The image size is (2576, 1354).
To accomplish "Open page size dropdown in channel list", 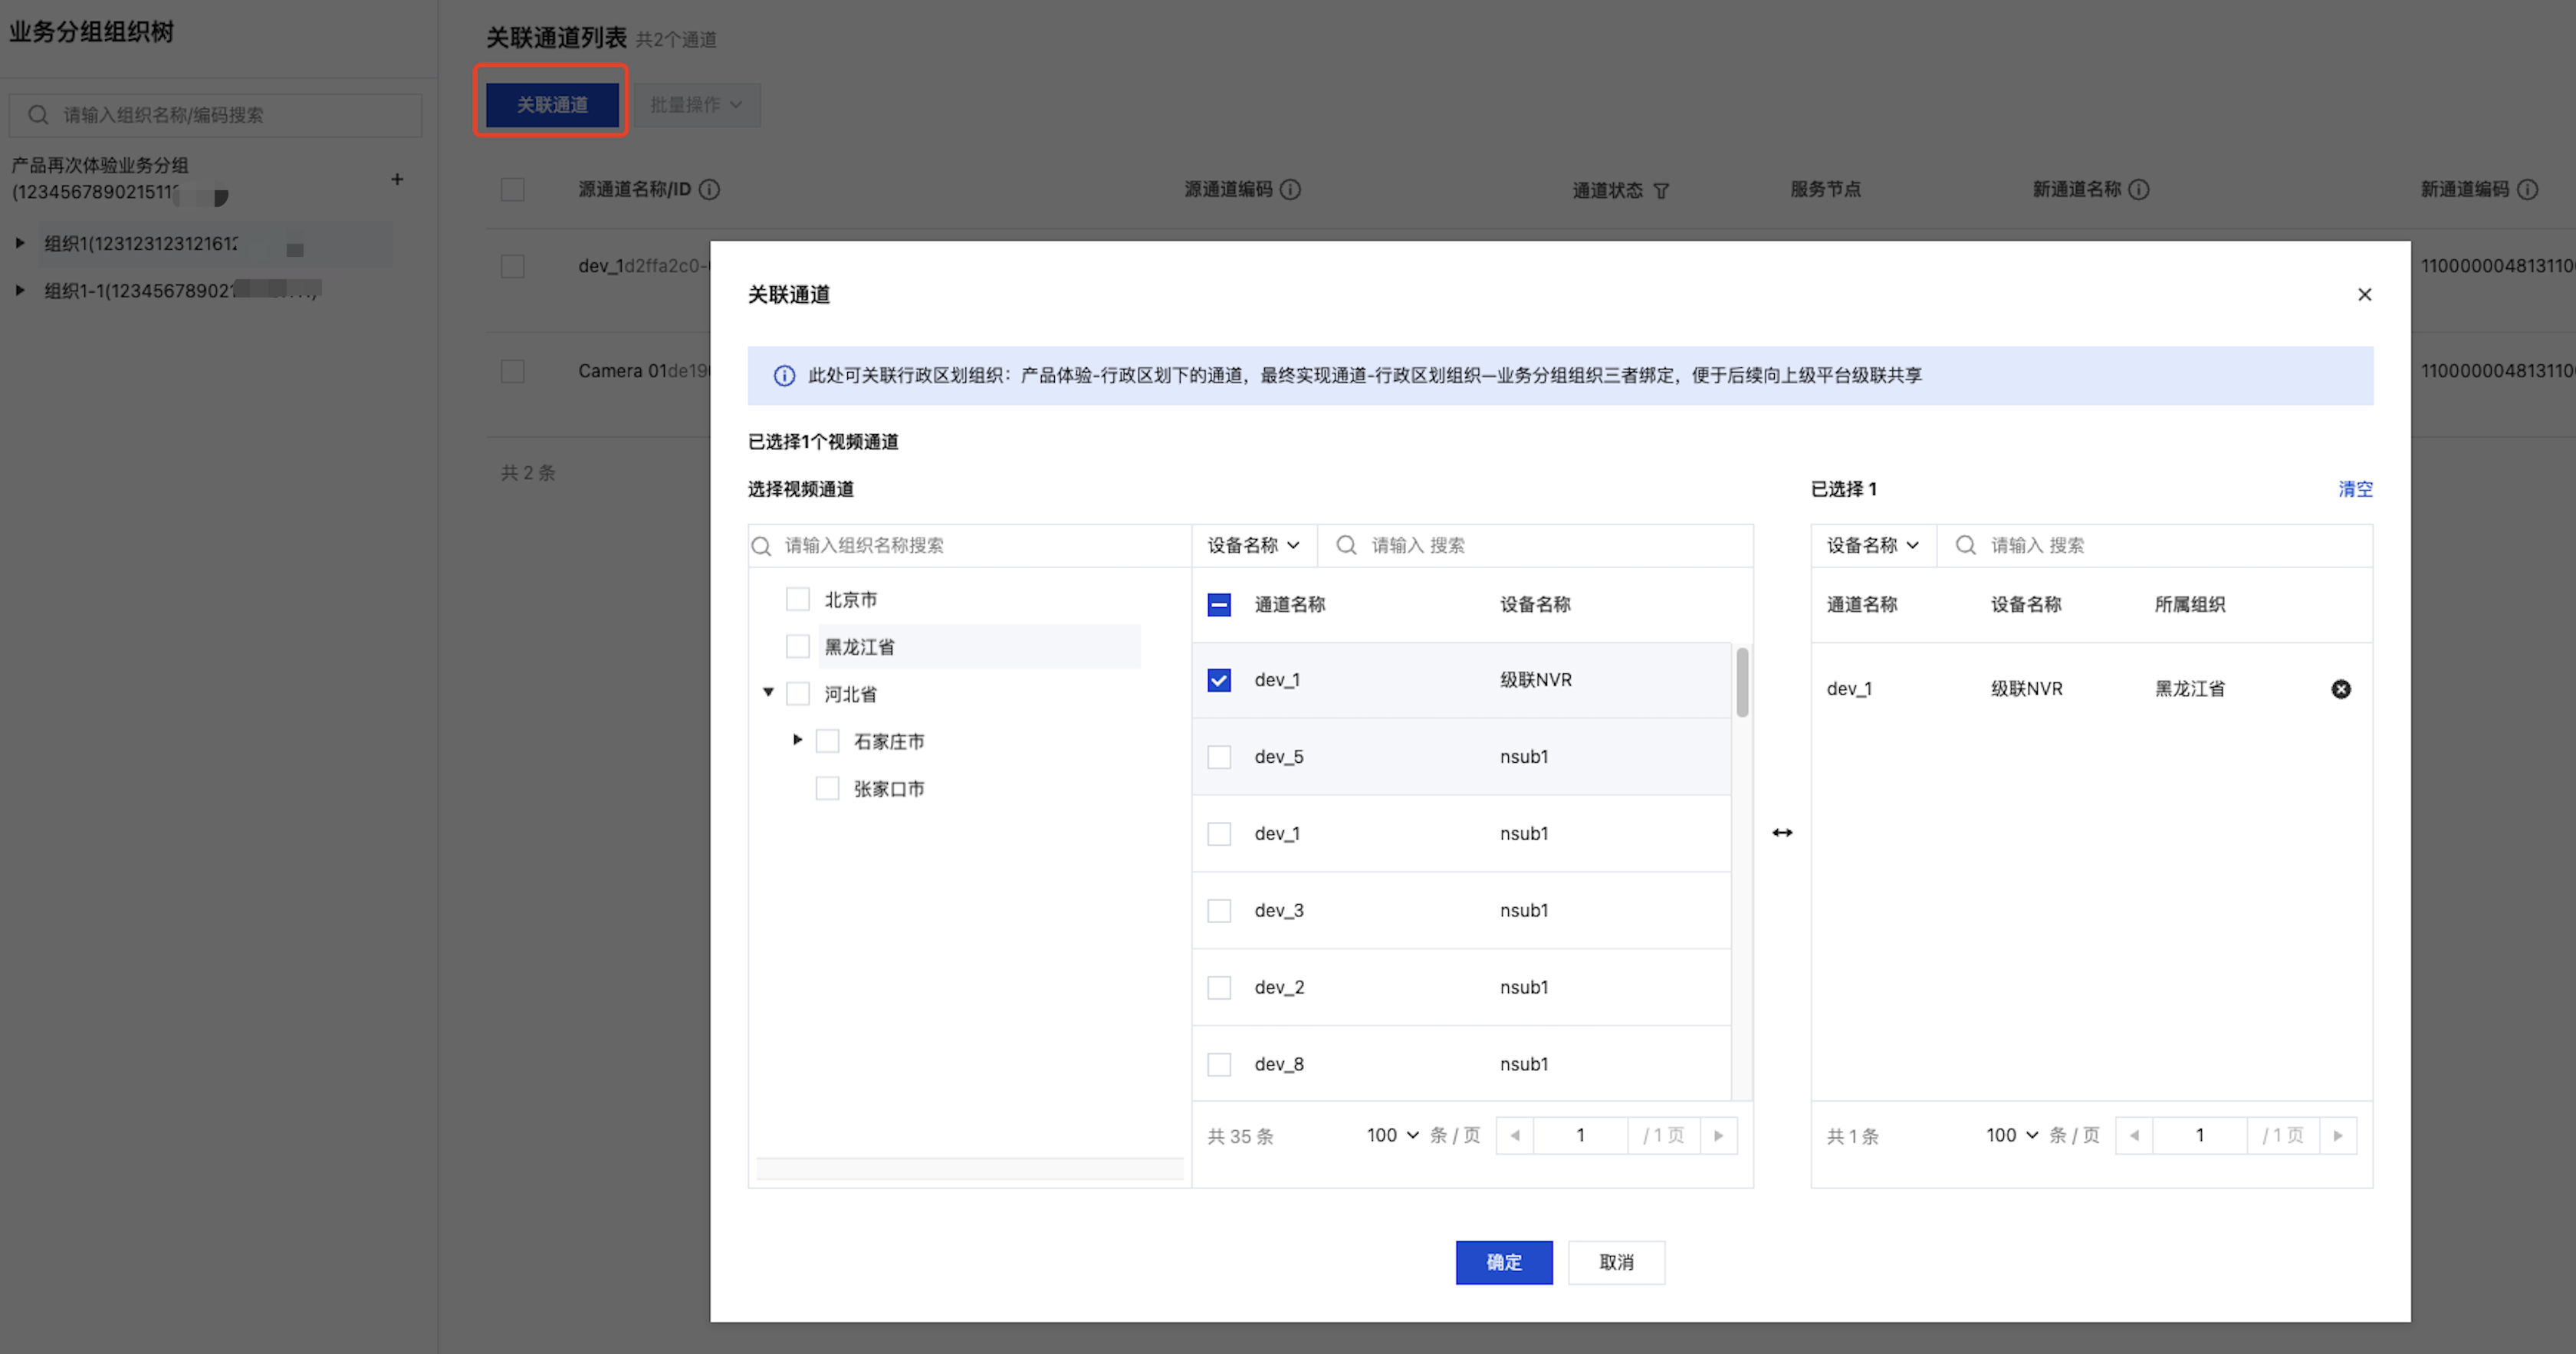I will [x=1392, y=1135].
